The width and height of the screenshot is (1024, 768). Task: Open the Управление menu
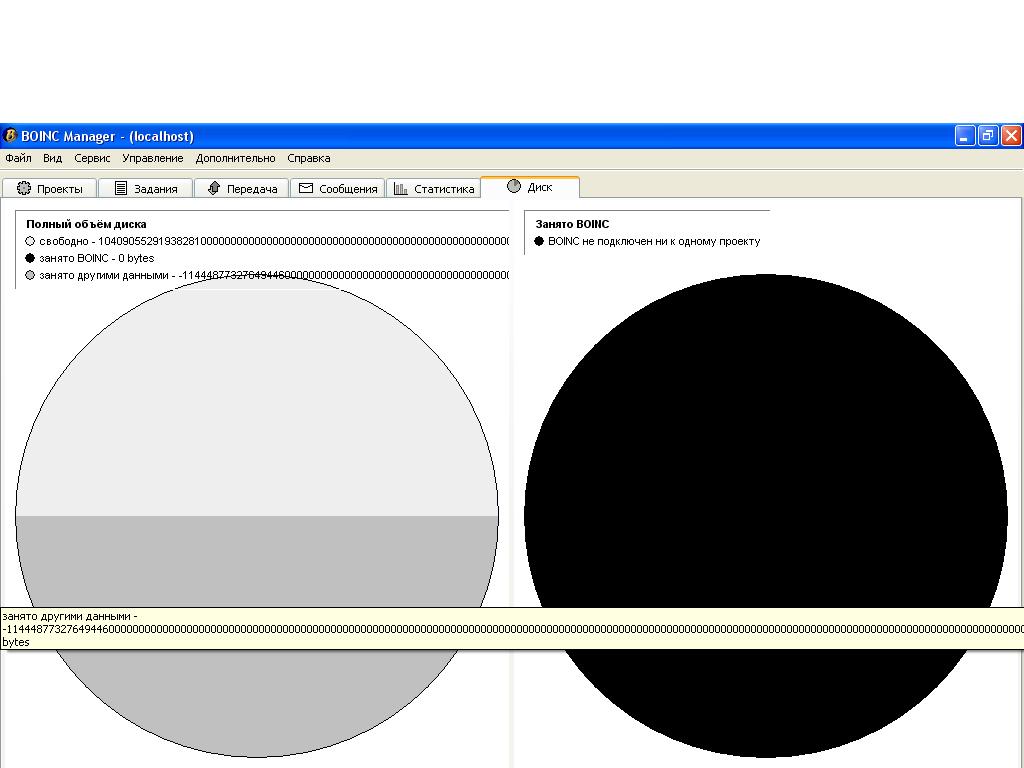152,158
